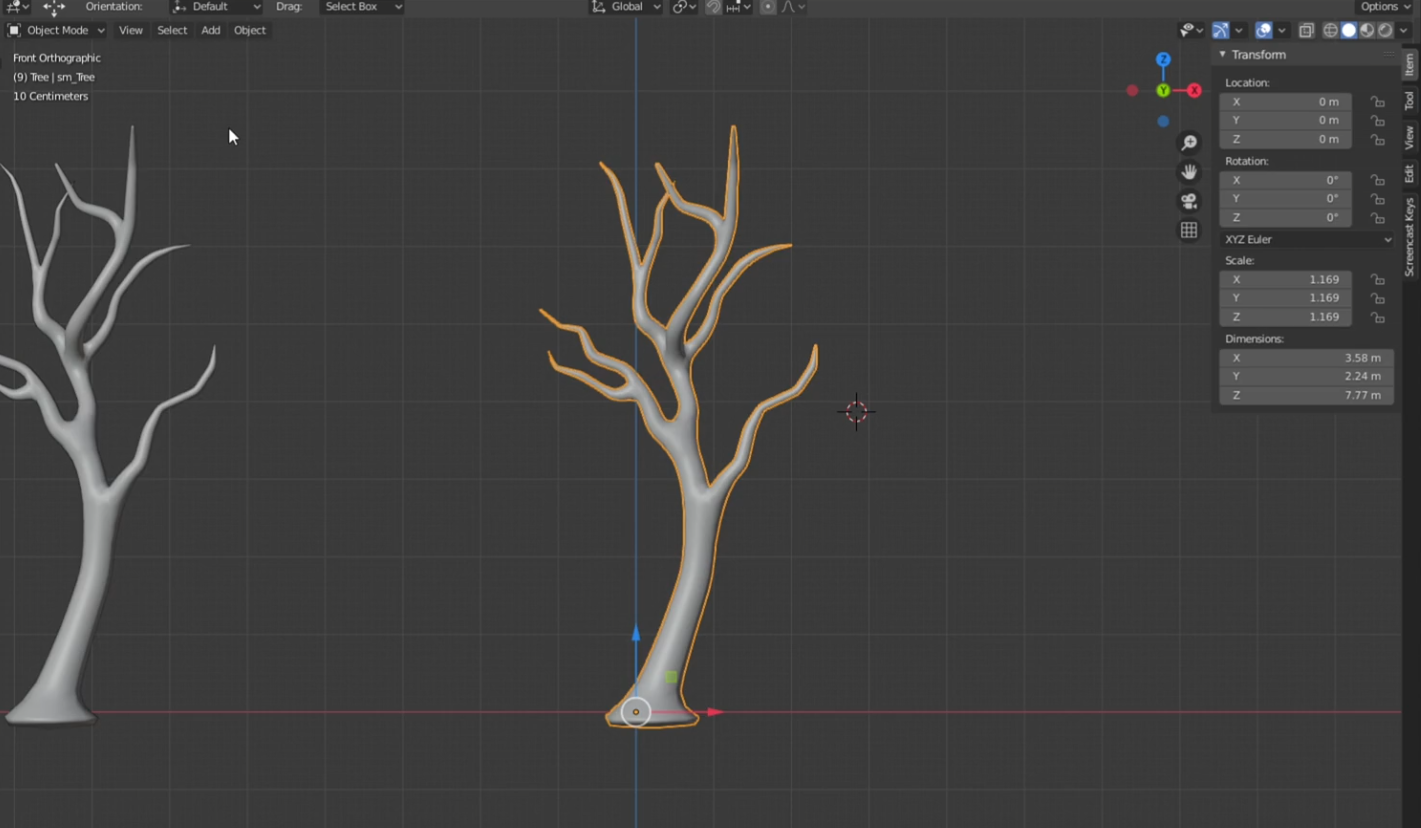1421x828 pixels.
Task: Switch to rendered shading
Action: [x=1385, y=30]
